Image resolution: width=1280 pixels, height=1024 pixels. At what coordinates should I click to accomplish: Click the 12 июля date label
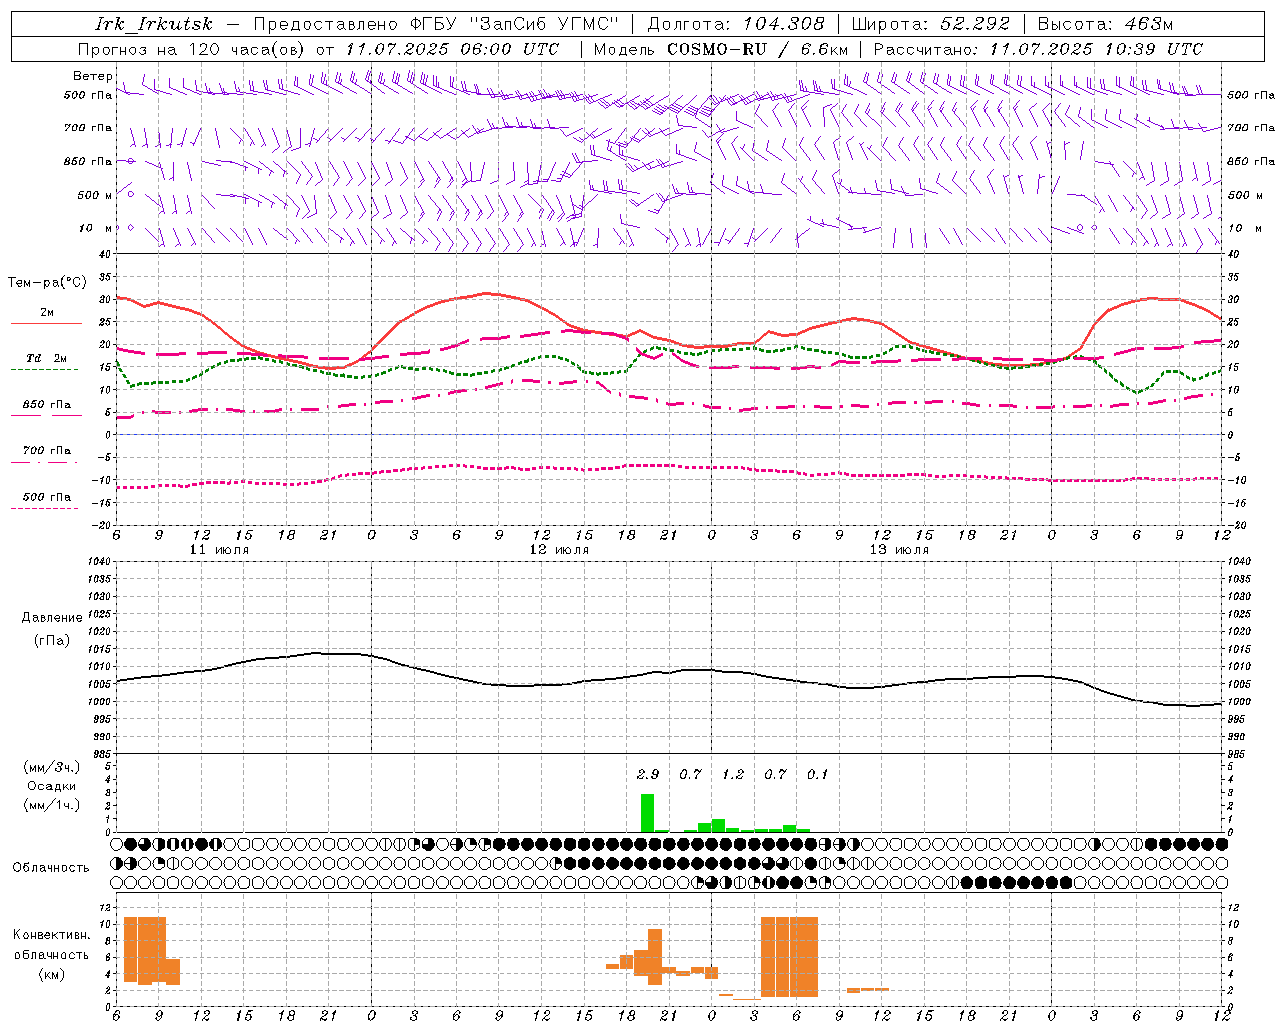[559, 550]
